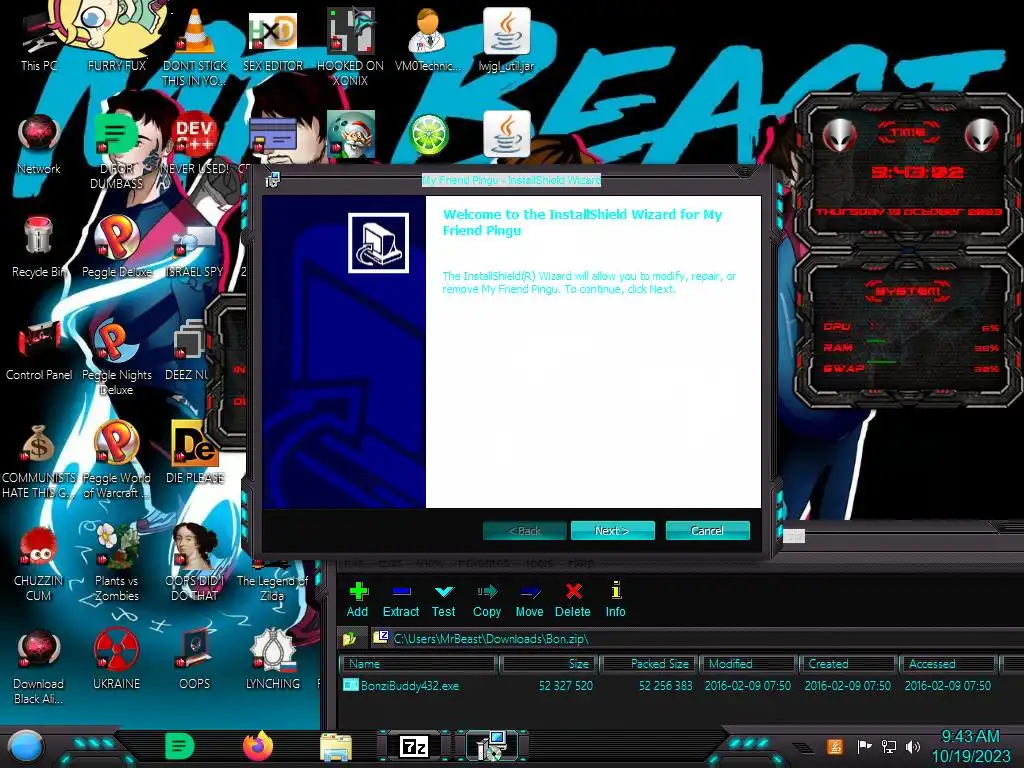Sort by the Size column header
Viewport: 1024px width, 768px height.
pos(549,664)
